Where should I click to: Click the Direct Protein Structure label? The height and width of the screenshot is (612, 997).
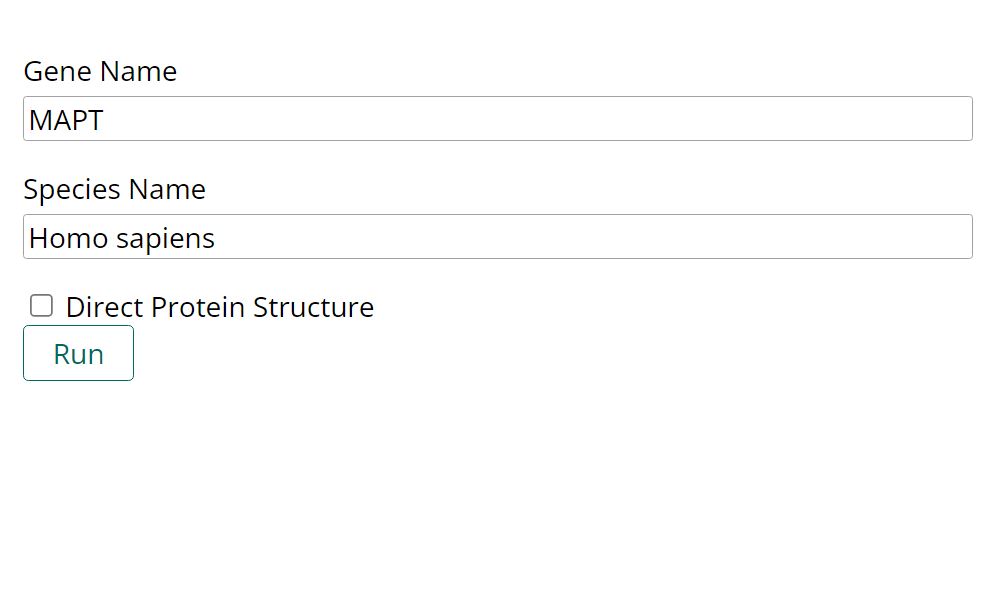tap(219, 307)
